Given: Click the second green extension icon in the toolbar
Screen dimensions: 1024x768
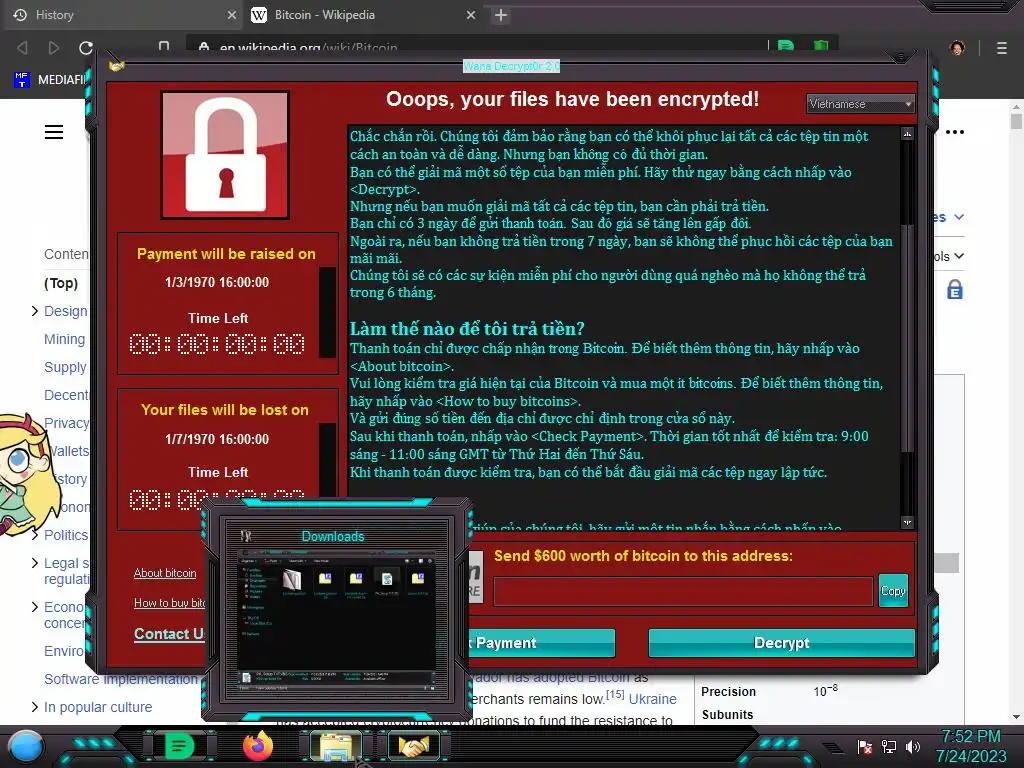Looking at the screenshot, I should [x=821, y=46].
